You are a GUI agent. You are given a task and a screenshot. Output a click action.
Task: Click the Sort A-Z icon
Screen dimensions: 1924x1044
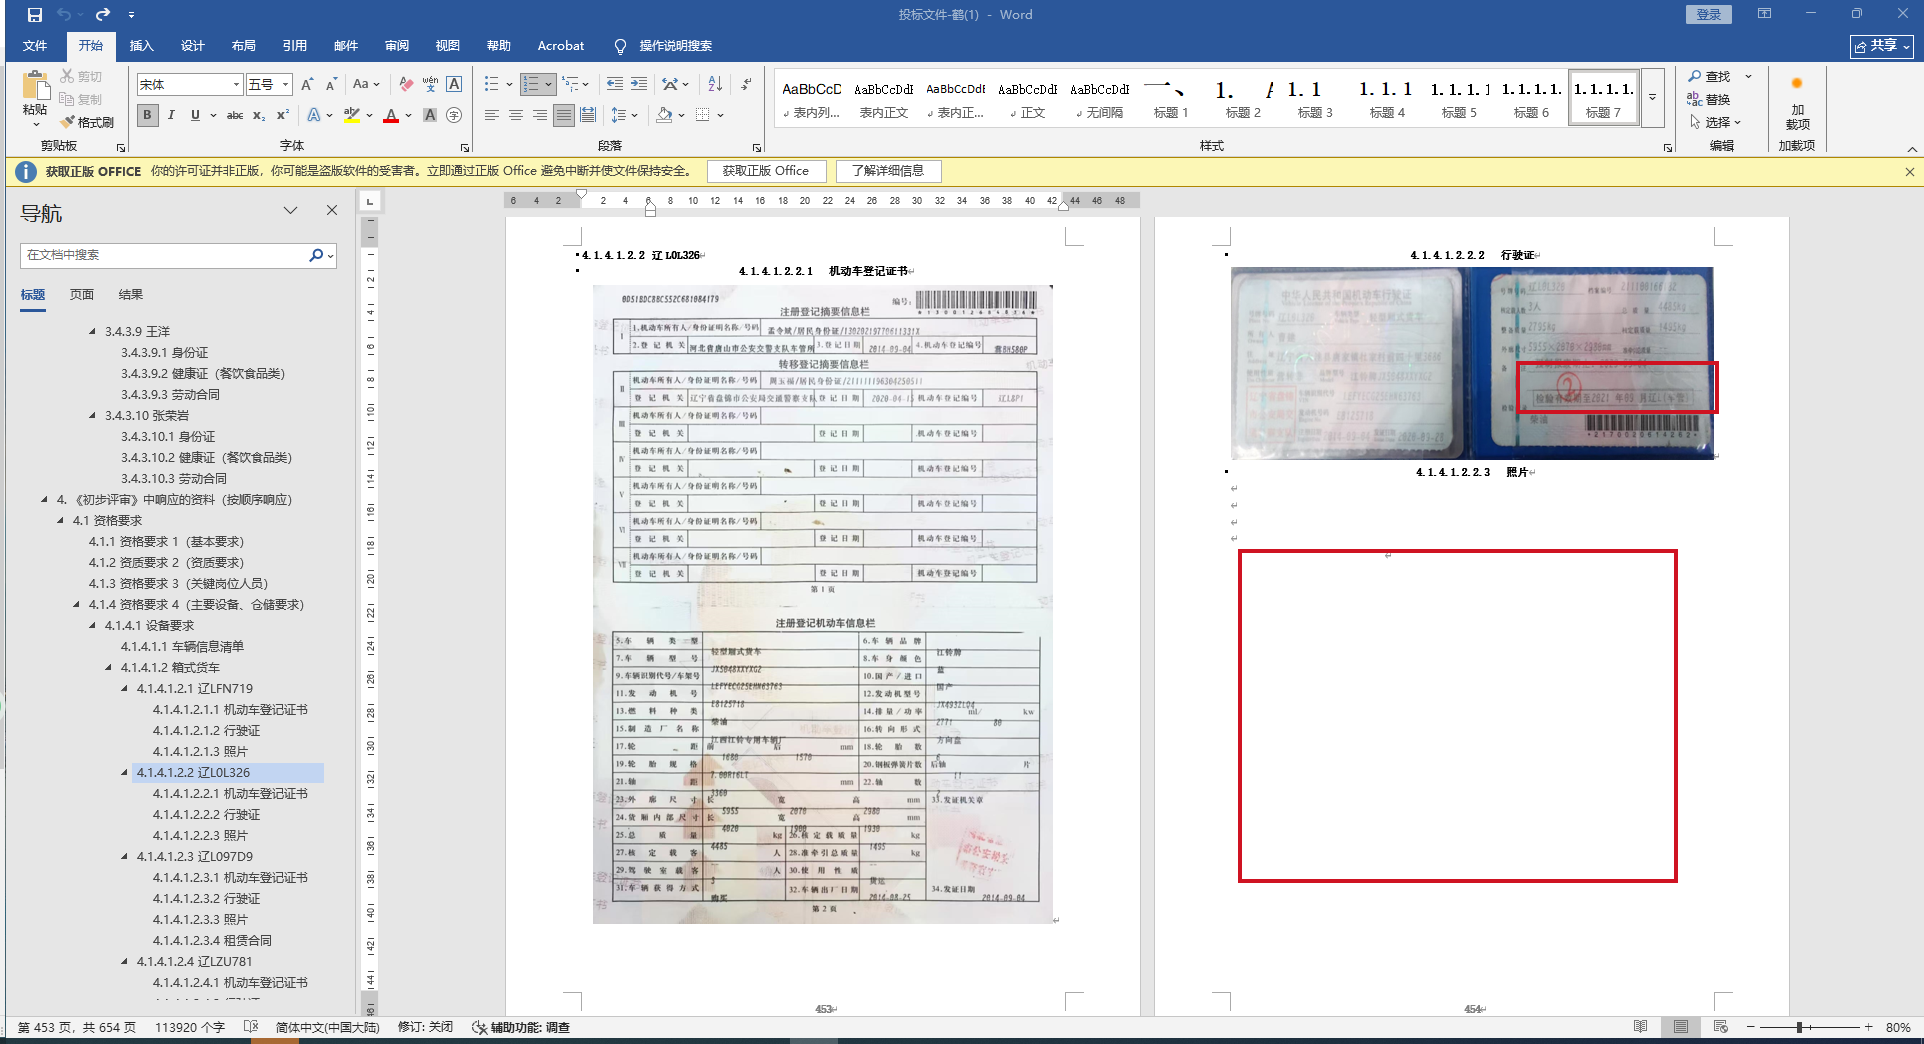[715, 84]
